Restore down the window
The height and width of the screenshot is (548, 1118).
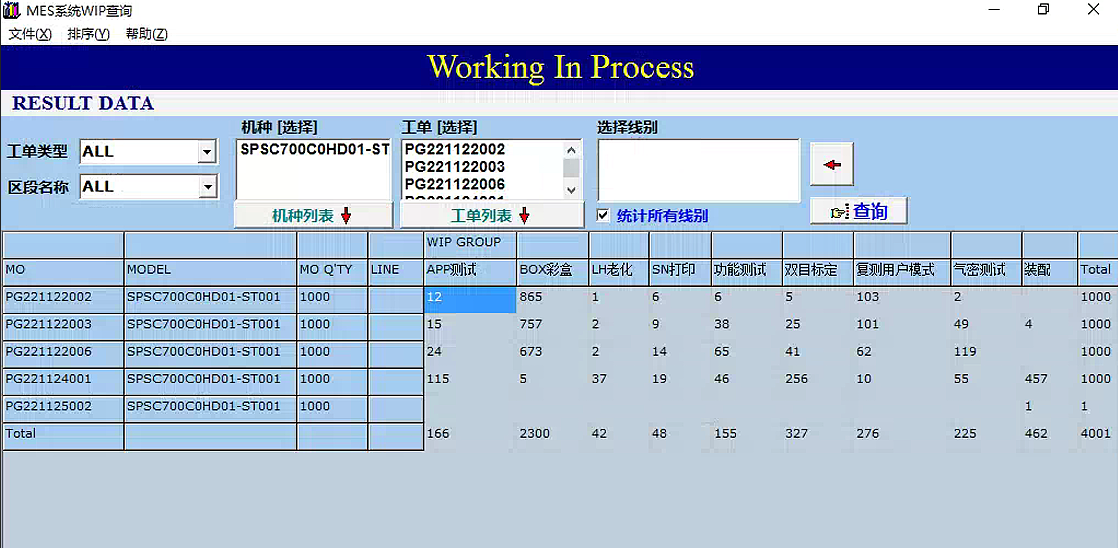tap(1043, 10)
